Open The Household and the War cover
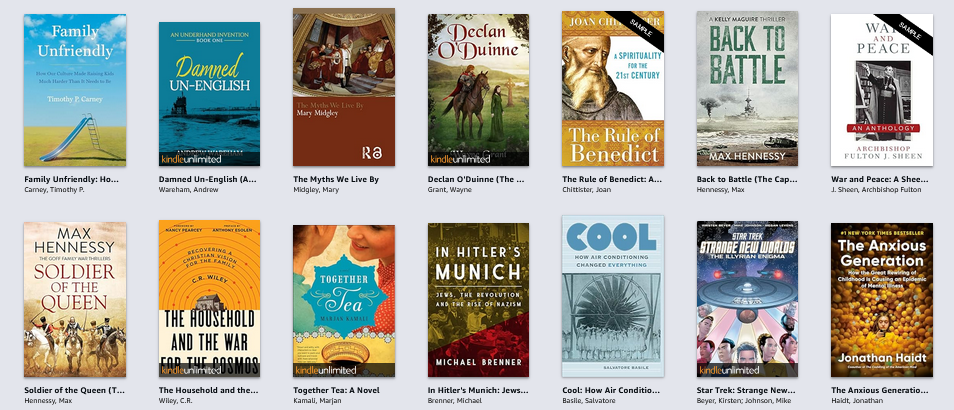954x410 pixels. click(209, 299)
